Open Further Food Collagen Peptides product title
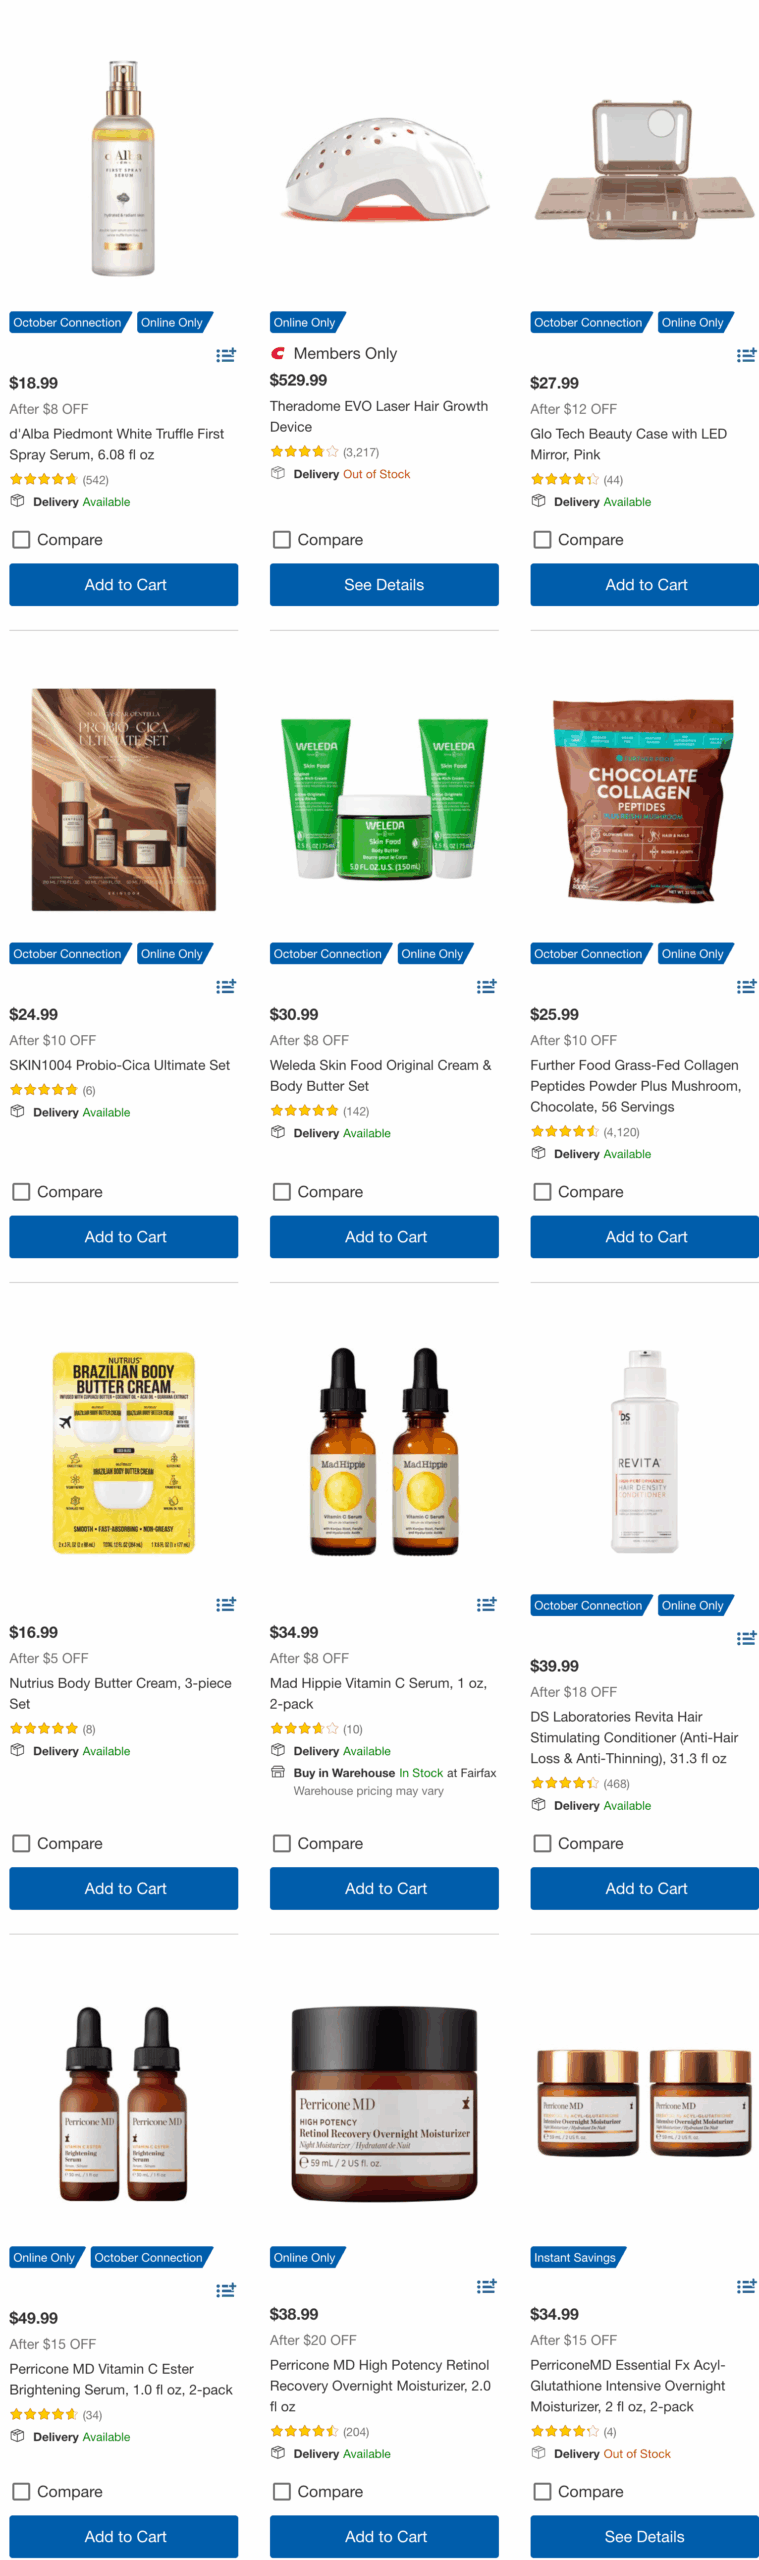759x2560 pixels. tap(635, 1085)
